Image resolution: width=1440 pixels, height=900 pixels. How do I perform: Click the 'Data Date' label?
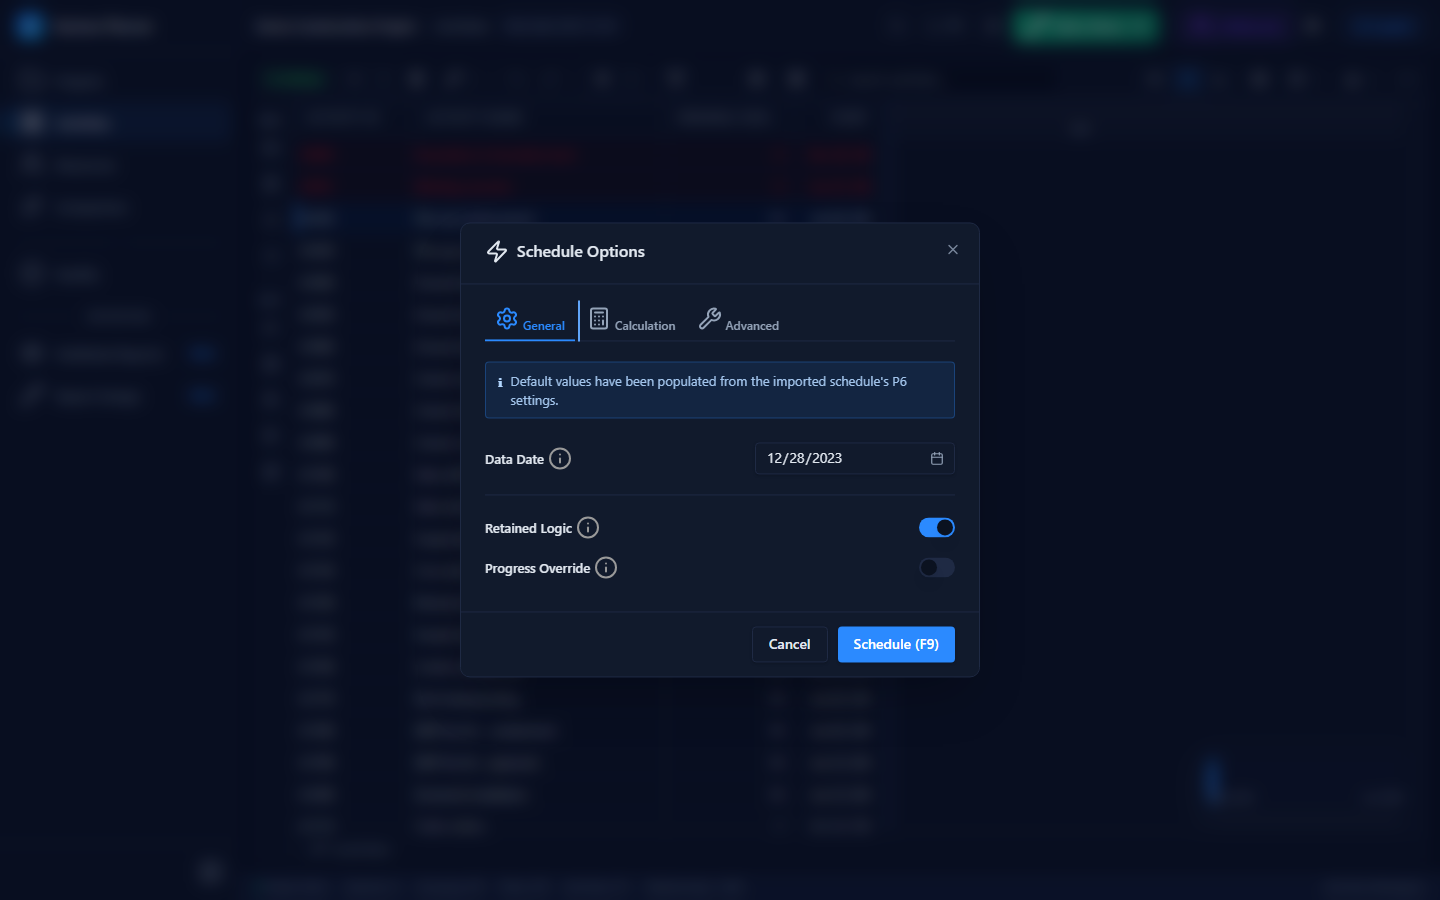[514, 460]
